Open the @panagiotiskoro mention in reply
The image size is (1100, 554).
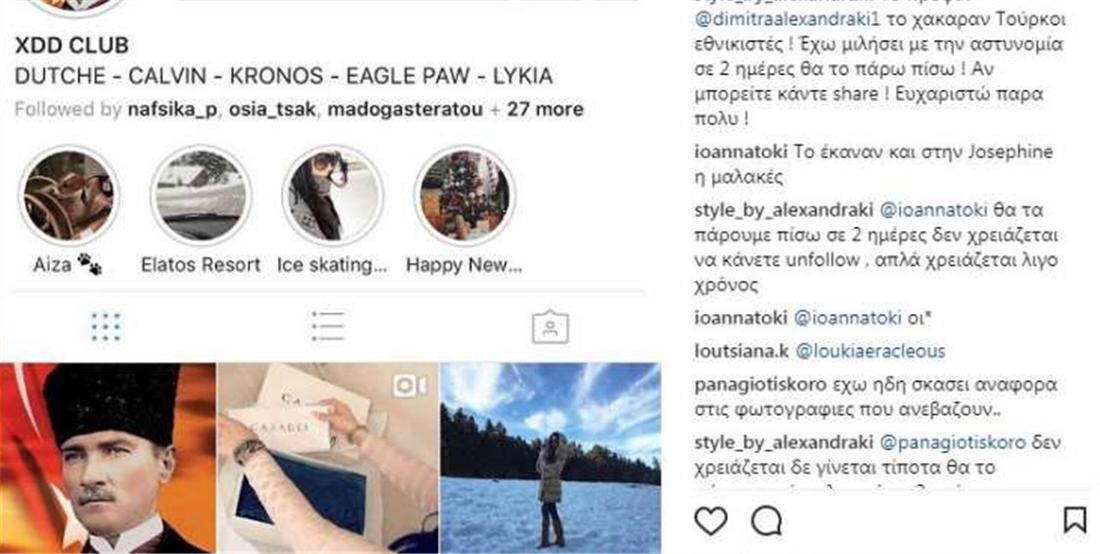pyautogui.click(x=952, y=442)
